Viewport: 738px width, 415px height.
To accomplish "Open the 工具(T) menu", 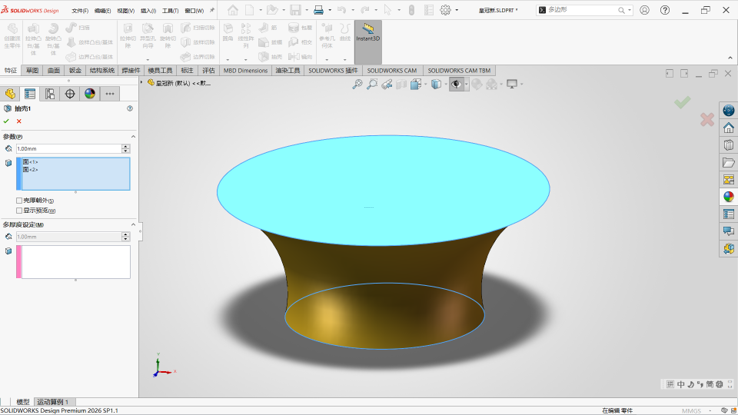I will point(170,10).
